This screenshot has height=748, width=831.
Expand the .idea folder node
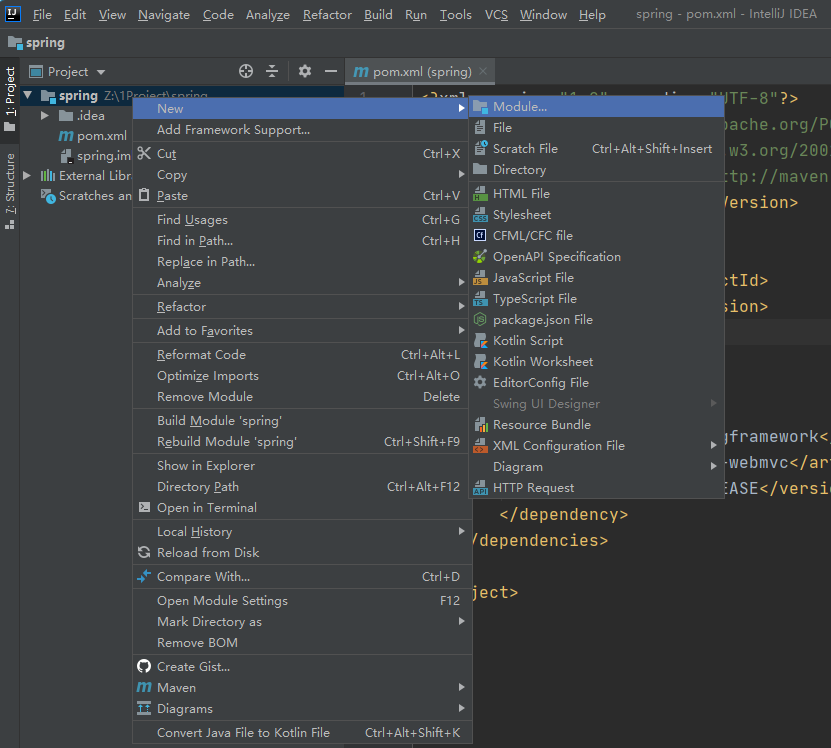(45, 116)
